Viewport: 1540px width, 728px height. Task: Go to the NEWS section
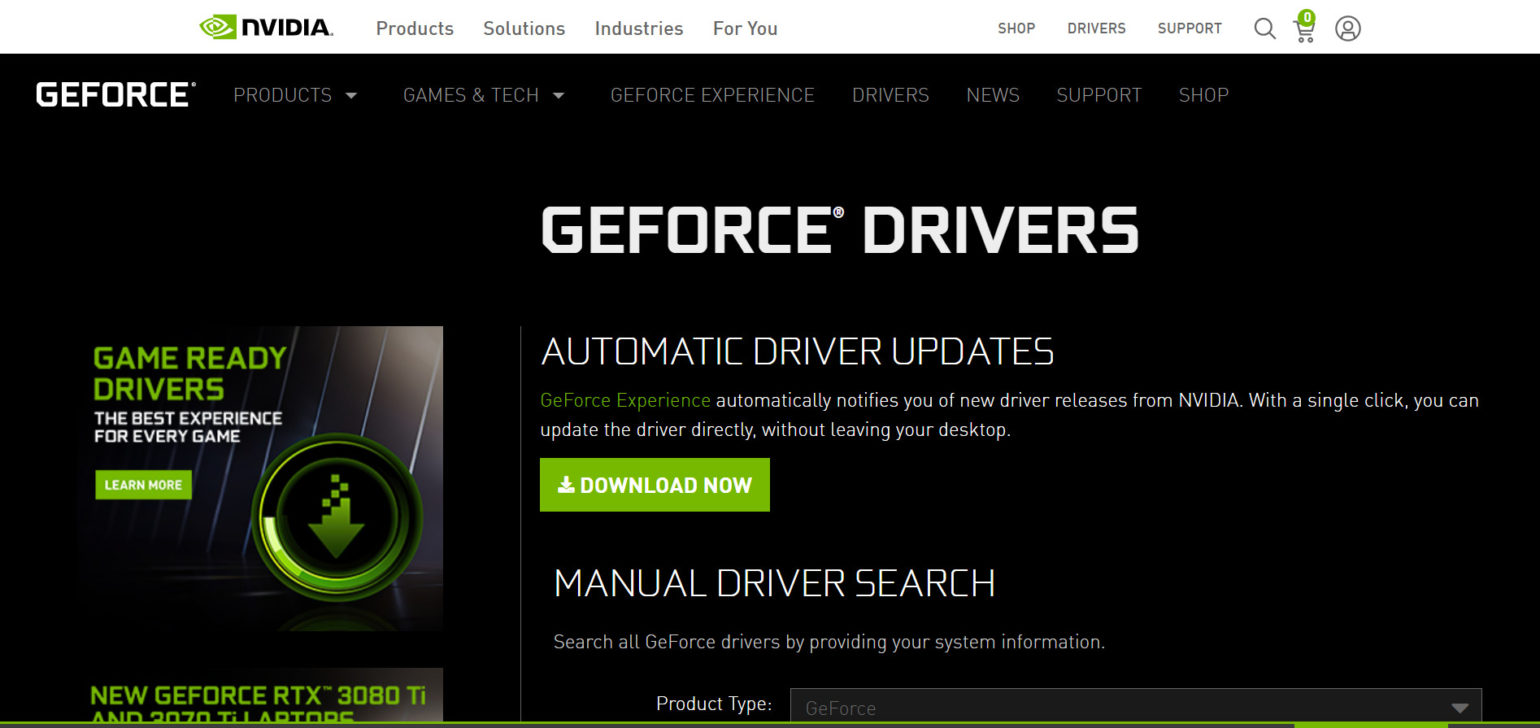[x=992, y=95]
